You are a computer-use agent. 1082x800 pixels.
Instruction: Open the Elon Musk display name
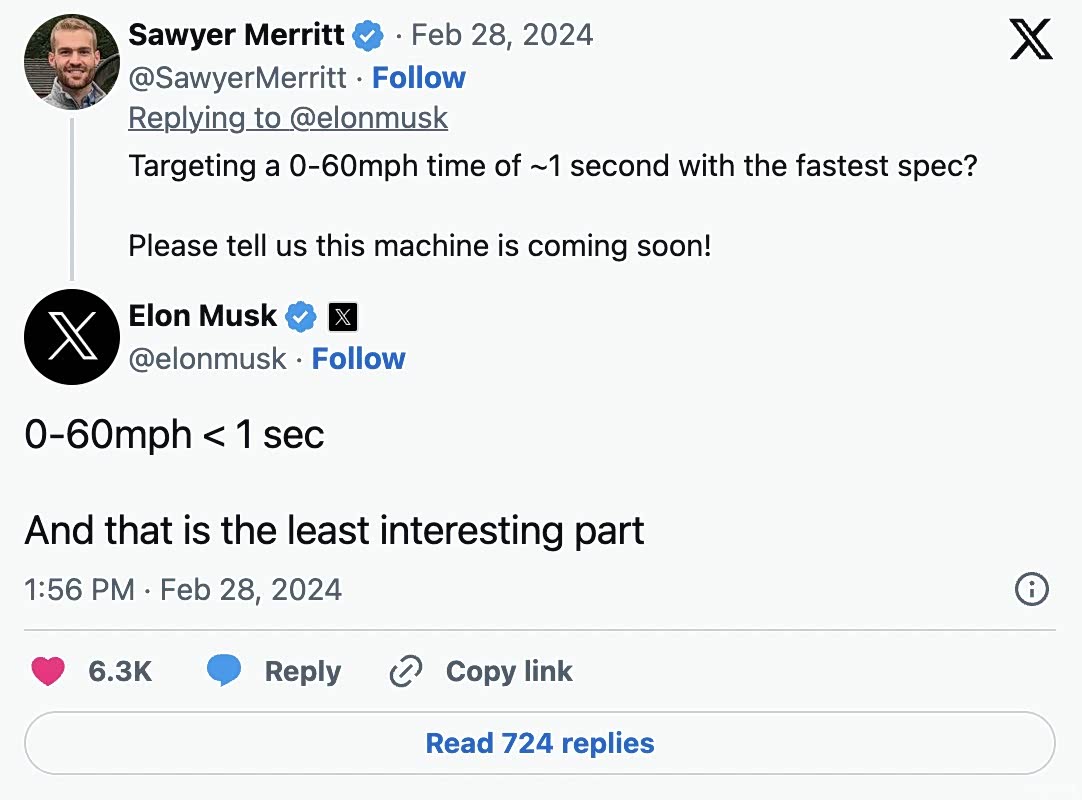coord(202,316)
